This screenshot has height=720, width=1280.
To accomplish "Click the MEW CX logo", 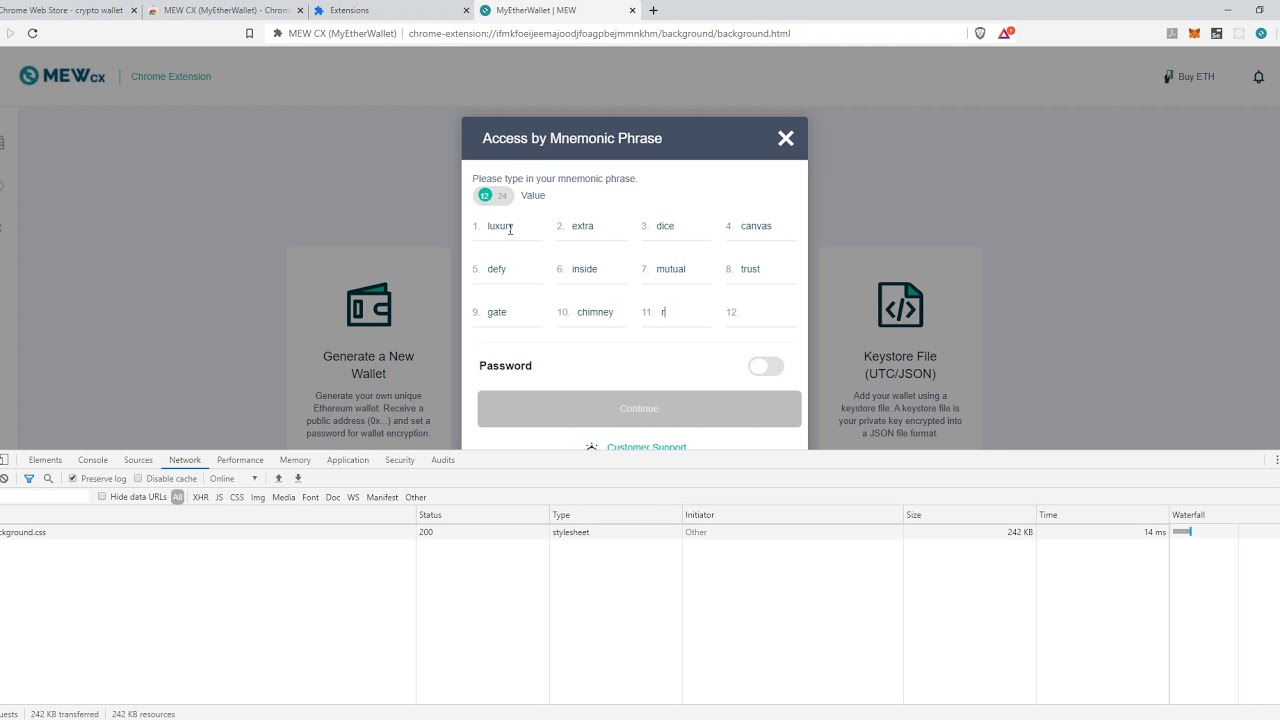I will tap(62, 76).
